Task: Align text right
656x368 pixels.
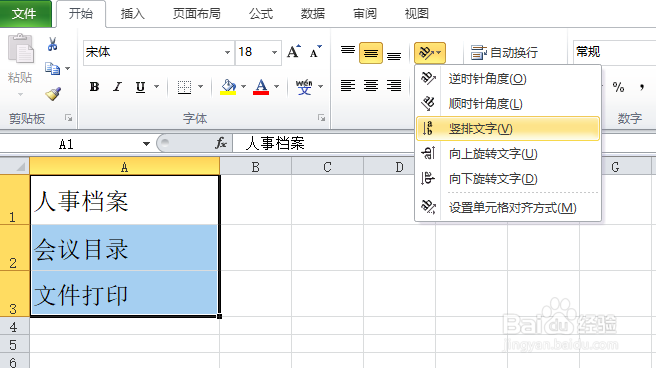Action: point(394,86)
